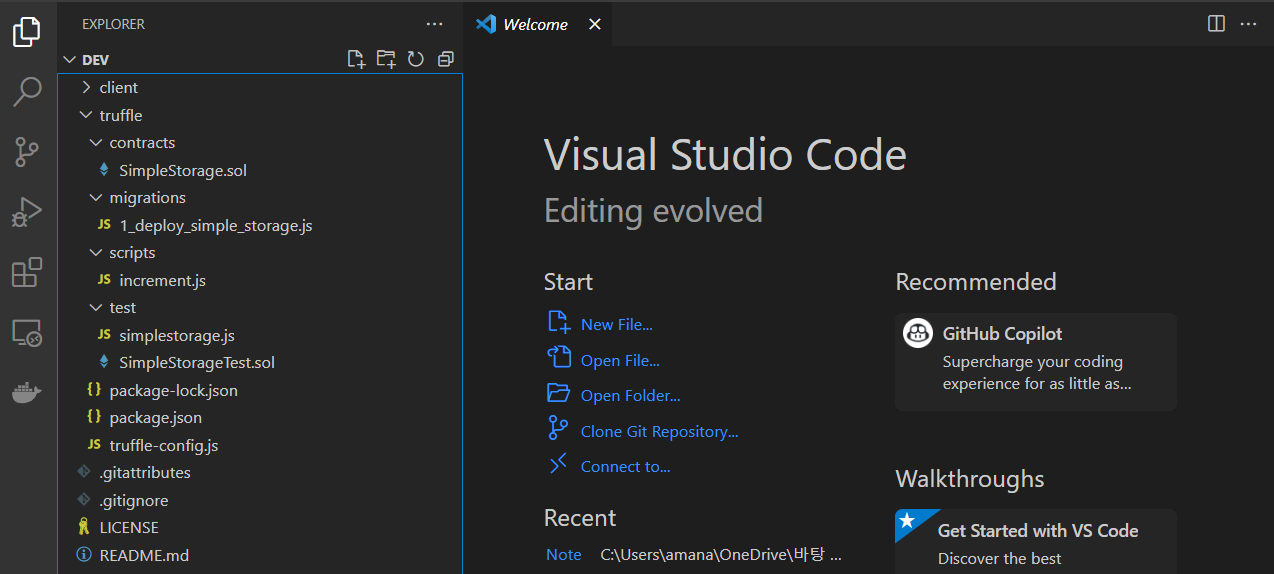Open the Remote Explorer icon

(27, 333)
